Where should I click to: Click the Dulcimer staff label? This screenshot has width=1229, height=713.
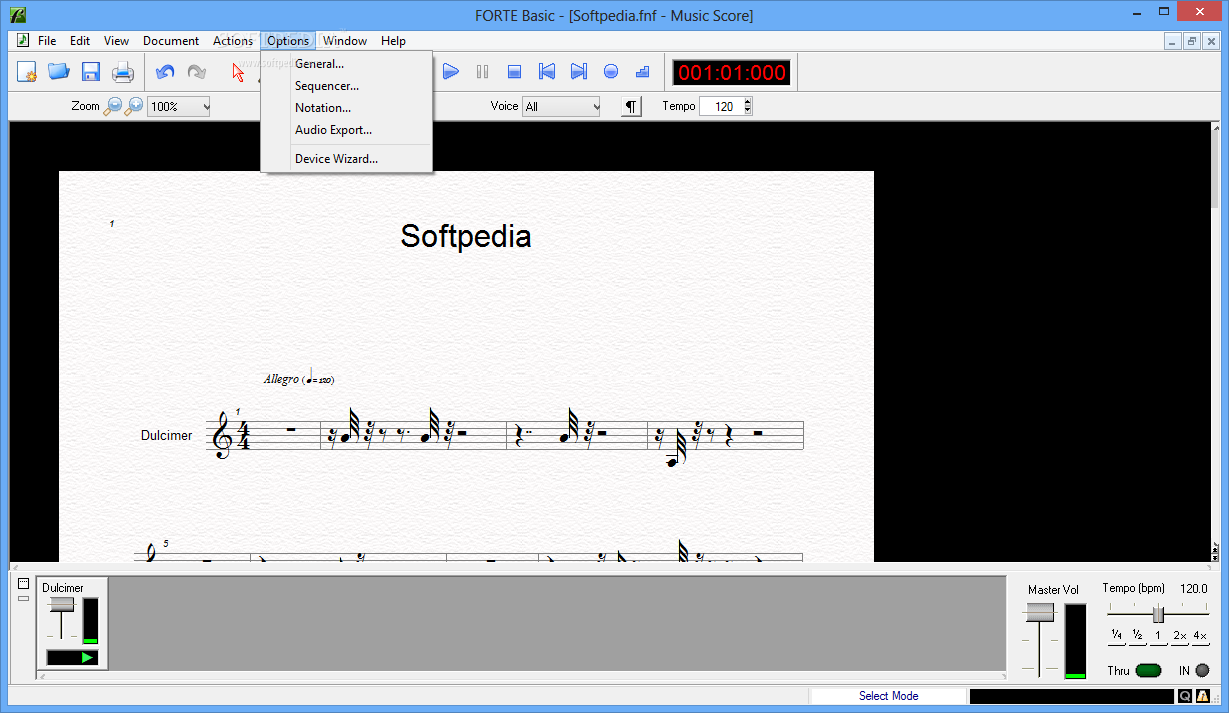(x=166, y=436)
